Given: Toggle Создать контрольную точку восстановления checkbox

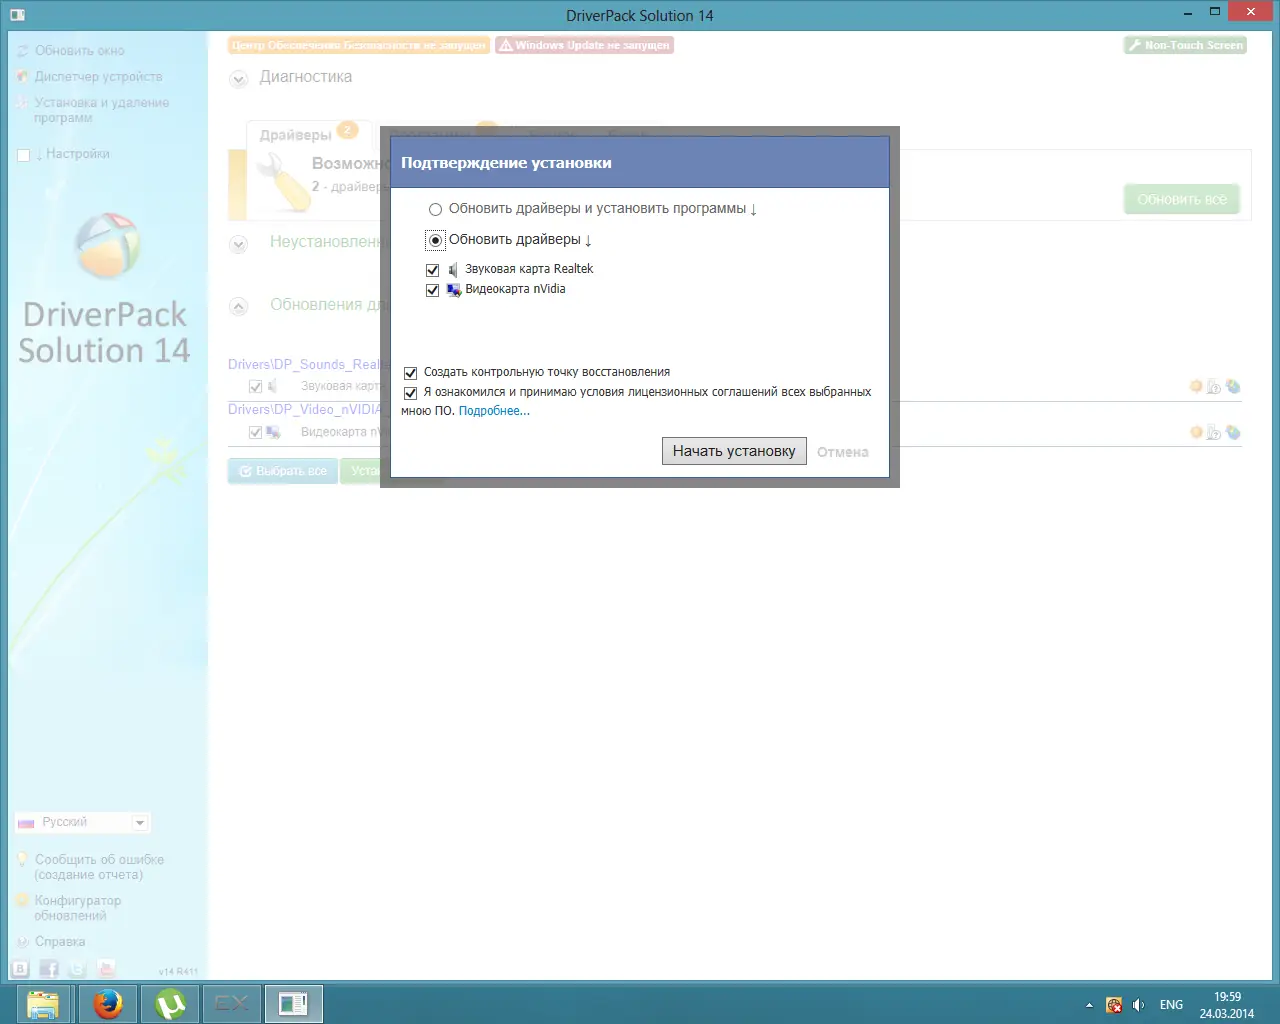Looking at the screenshot, I should [410, 373].
